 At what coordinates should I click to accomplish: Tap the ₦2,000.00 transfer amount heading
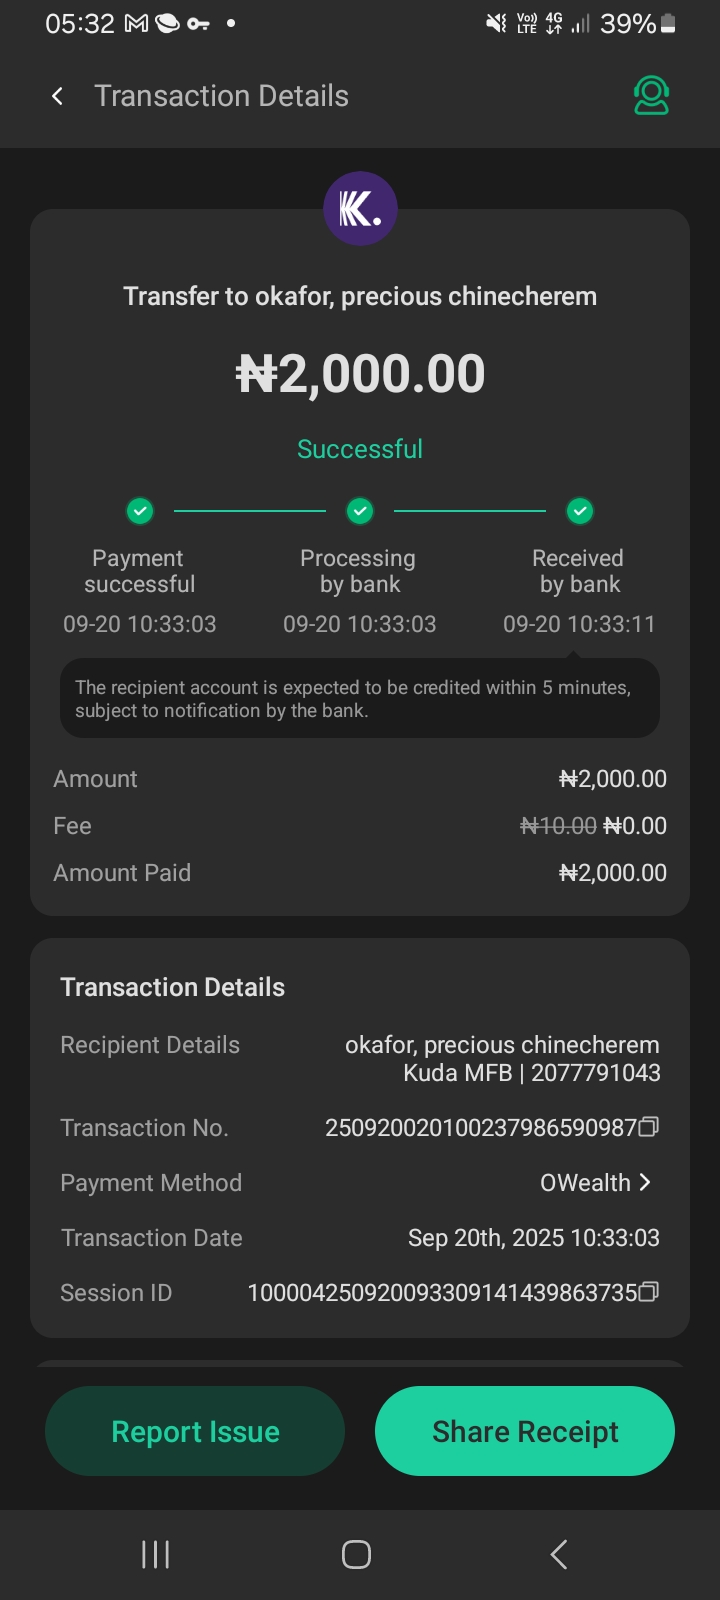pos(360,374)
